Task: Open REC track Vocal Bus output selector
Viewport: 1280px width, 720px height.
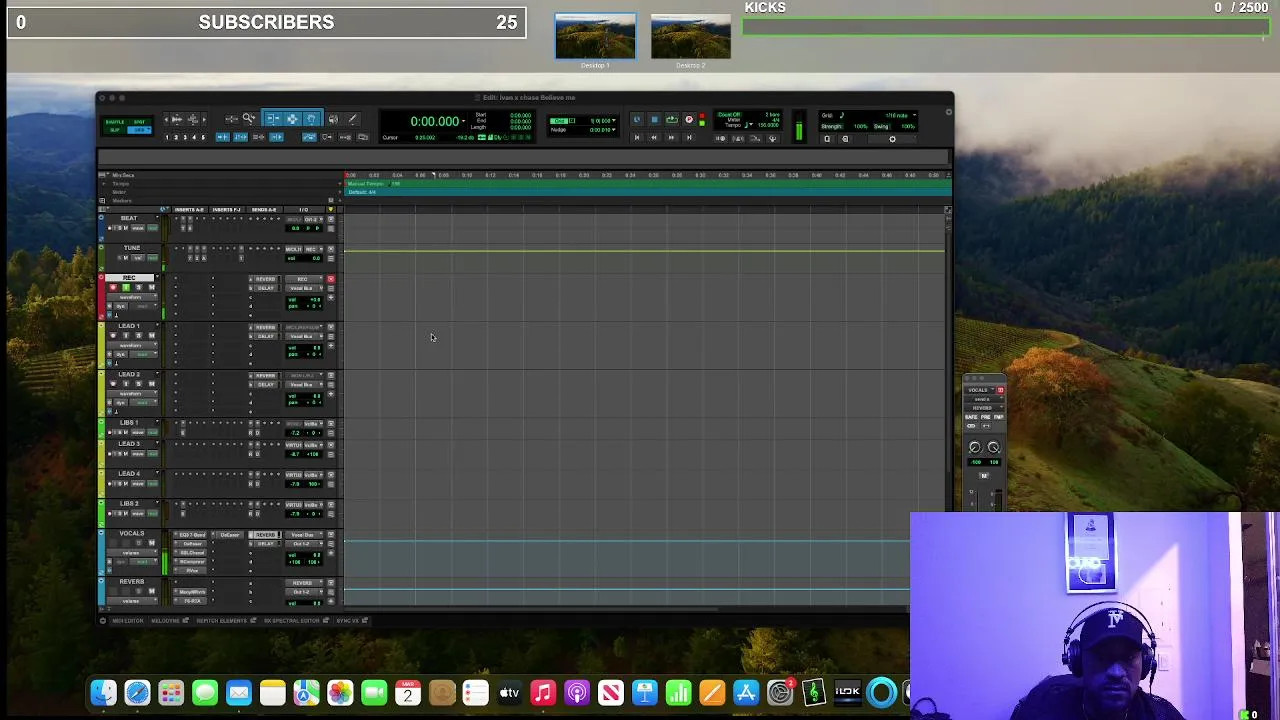Action: pos(304,288)
